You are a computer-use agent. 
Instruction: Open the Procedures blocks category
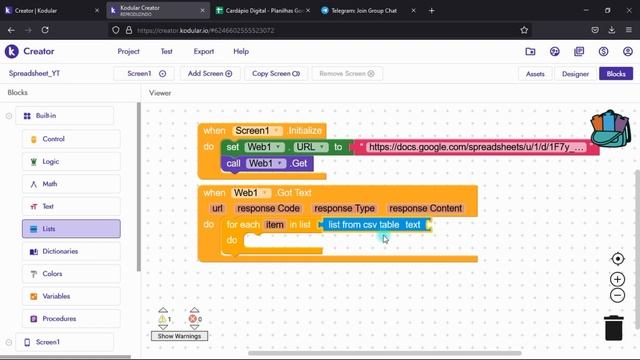point(71,319)
